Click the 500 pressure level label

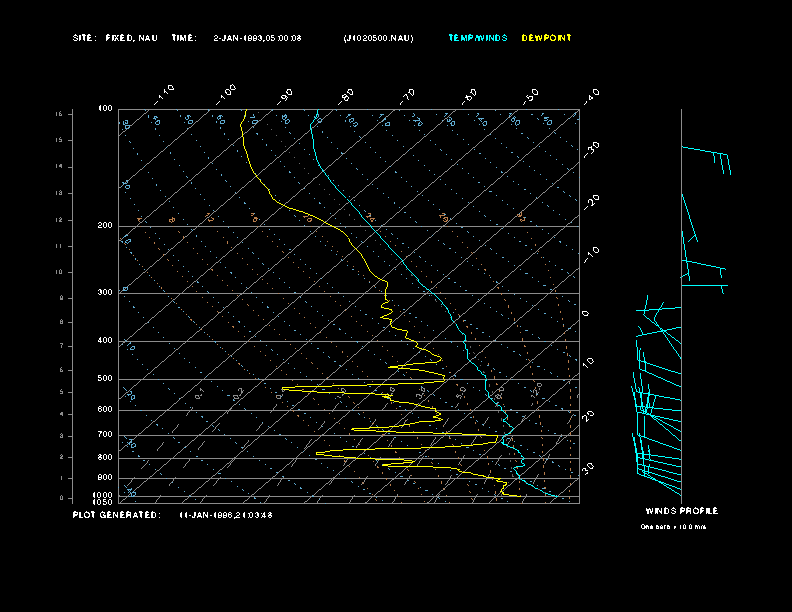(x=105, y=379)
